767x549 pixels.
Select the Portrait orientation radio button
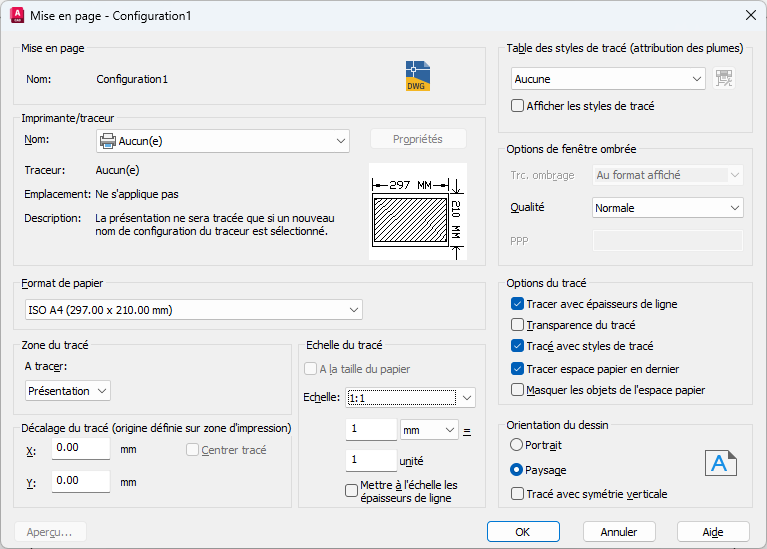pyautogui.click(x=516, y=444)
